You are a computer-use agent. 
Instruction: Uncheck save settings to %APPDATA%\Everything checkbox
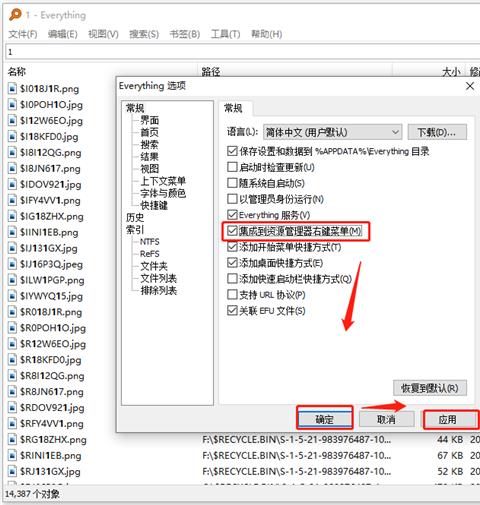tap(232, 151)
